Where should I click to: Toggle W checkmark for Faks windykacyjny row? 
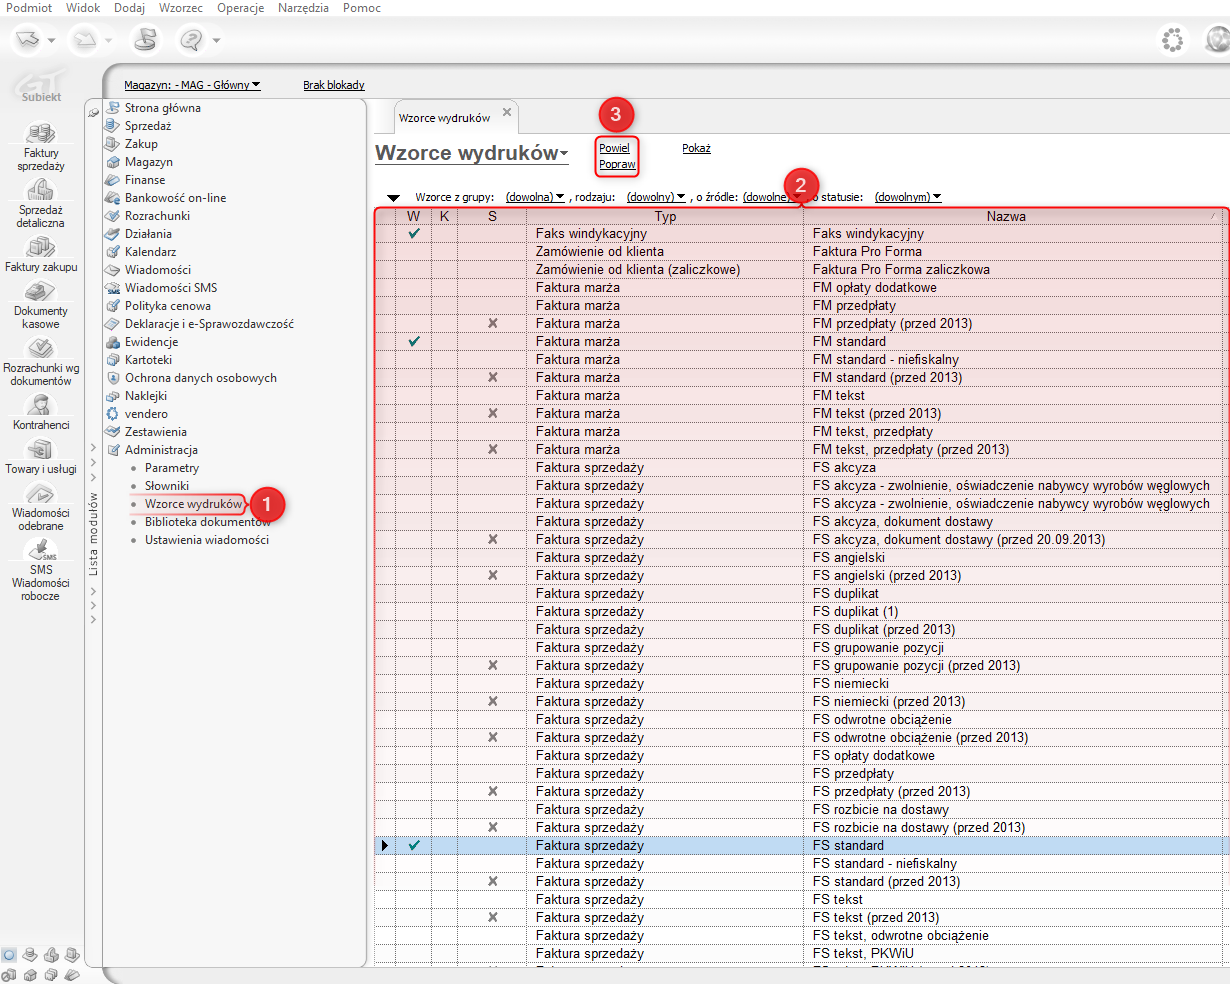(414, 234)
